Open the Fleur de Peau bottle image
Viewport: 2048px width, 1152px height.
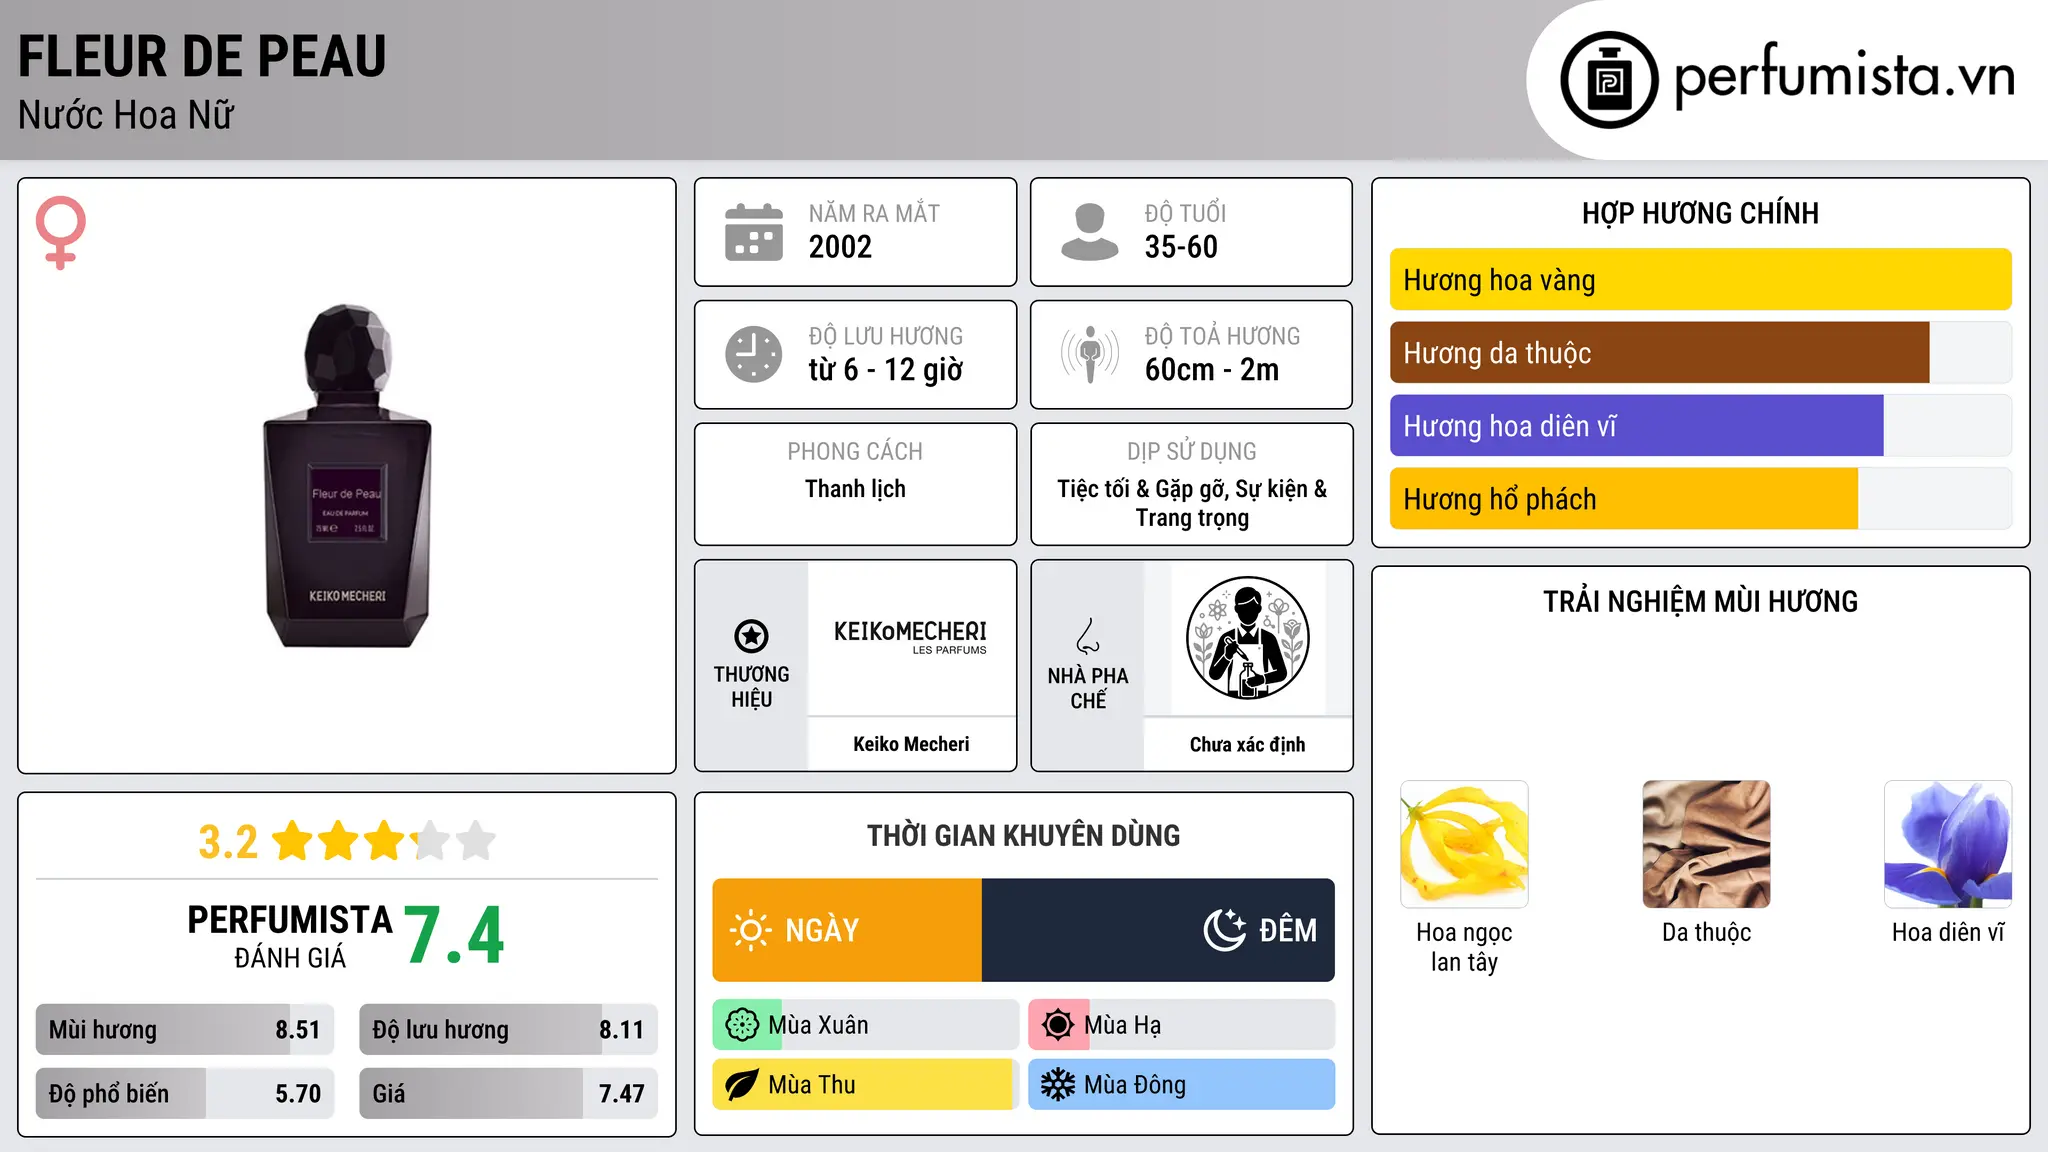click(347, 476)
